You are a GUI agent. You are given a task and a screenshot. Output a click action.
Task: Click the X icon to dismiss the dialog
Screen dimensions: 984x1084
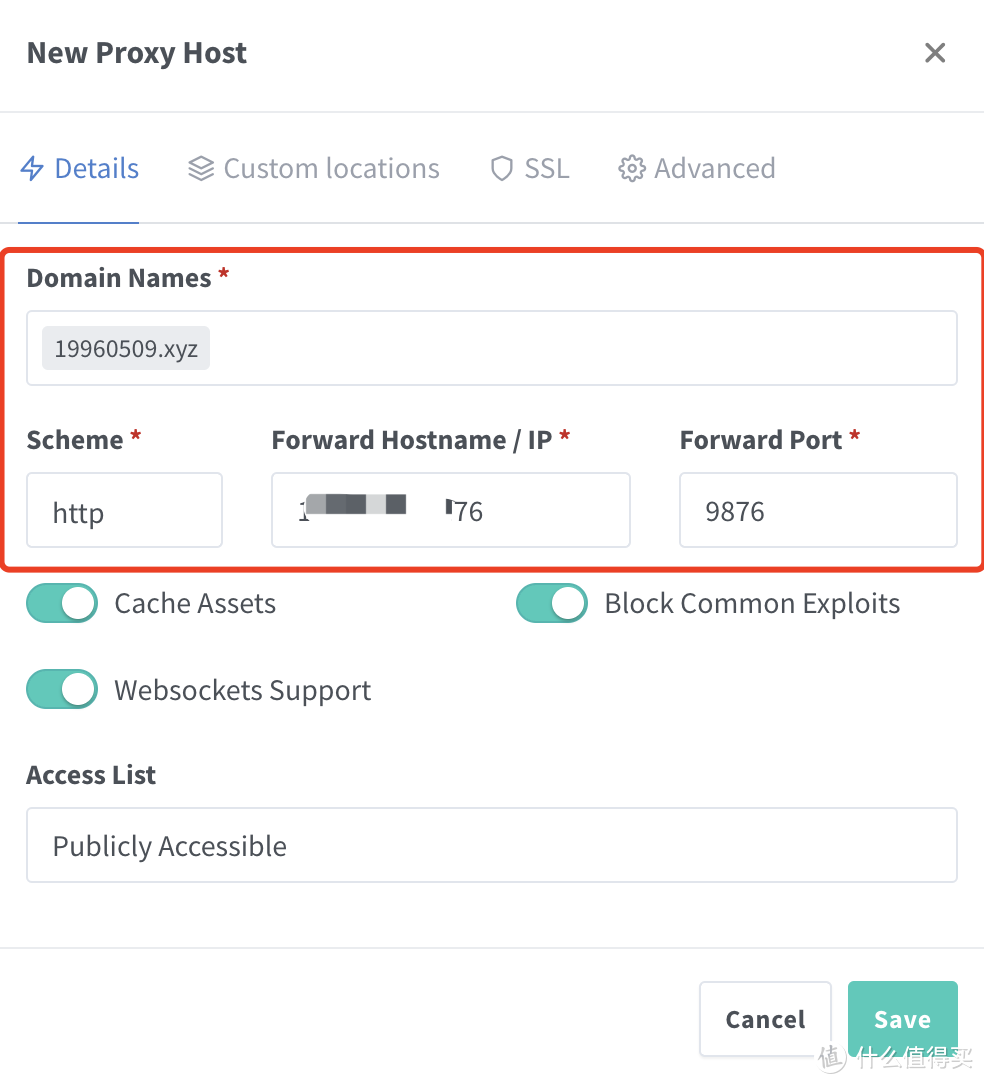[x=934, y=52]
